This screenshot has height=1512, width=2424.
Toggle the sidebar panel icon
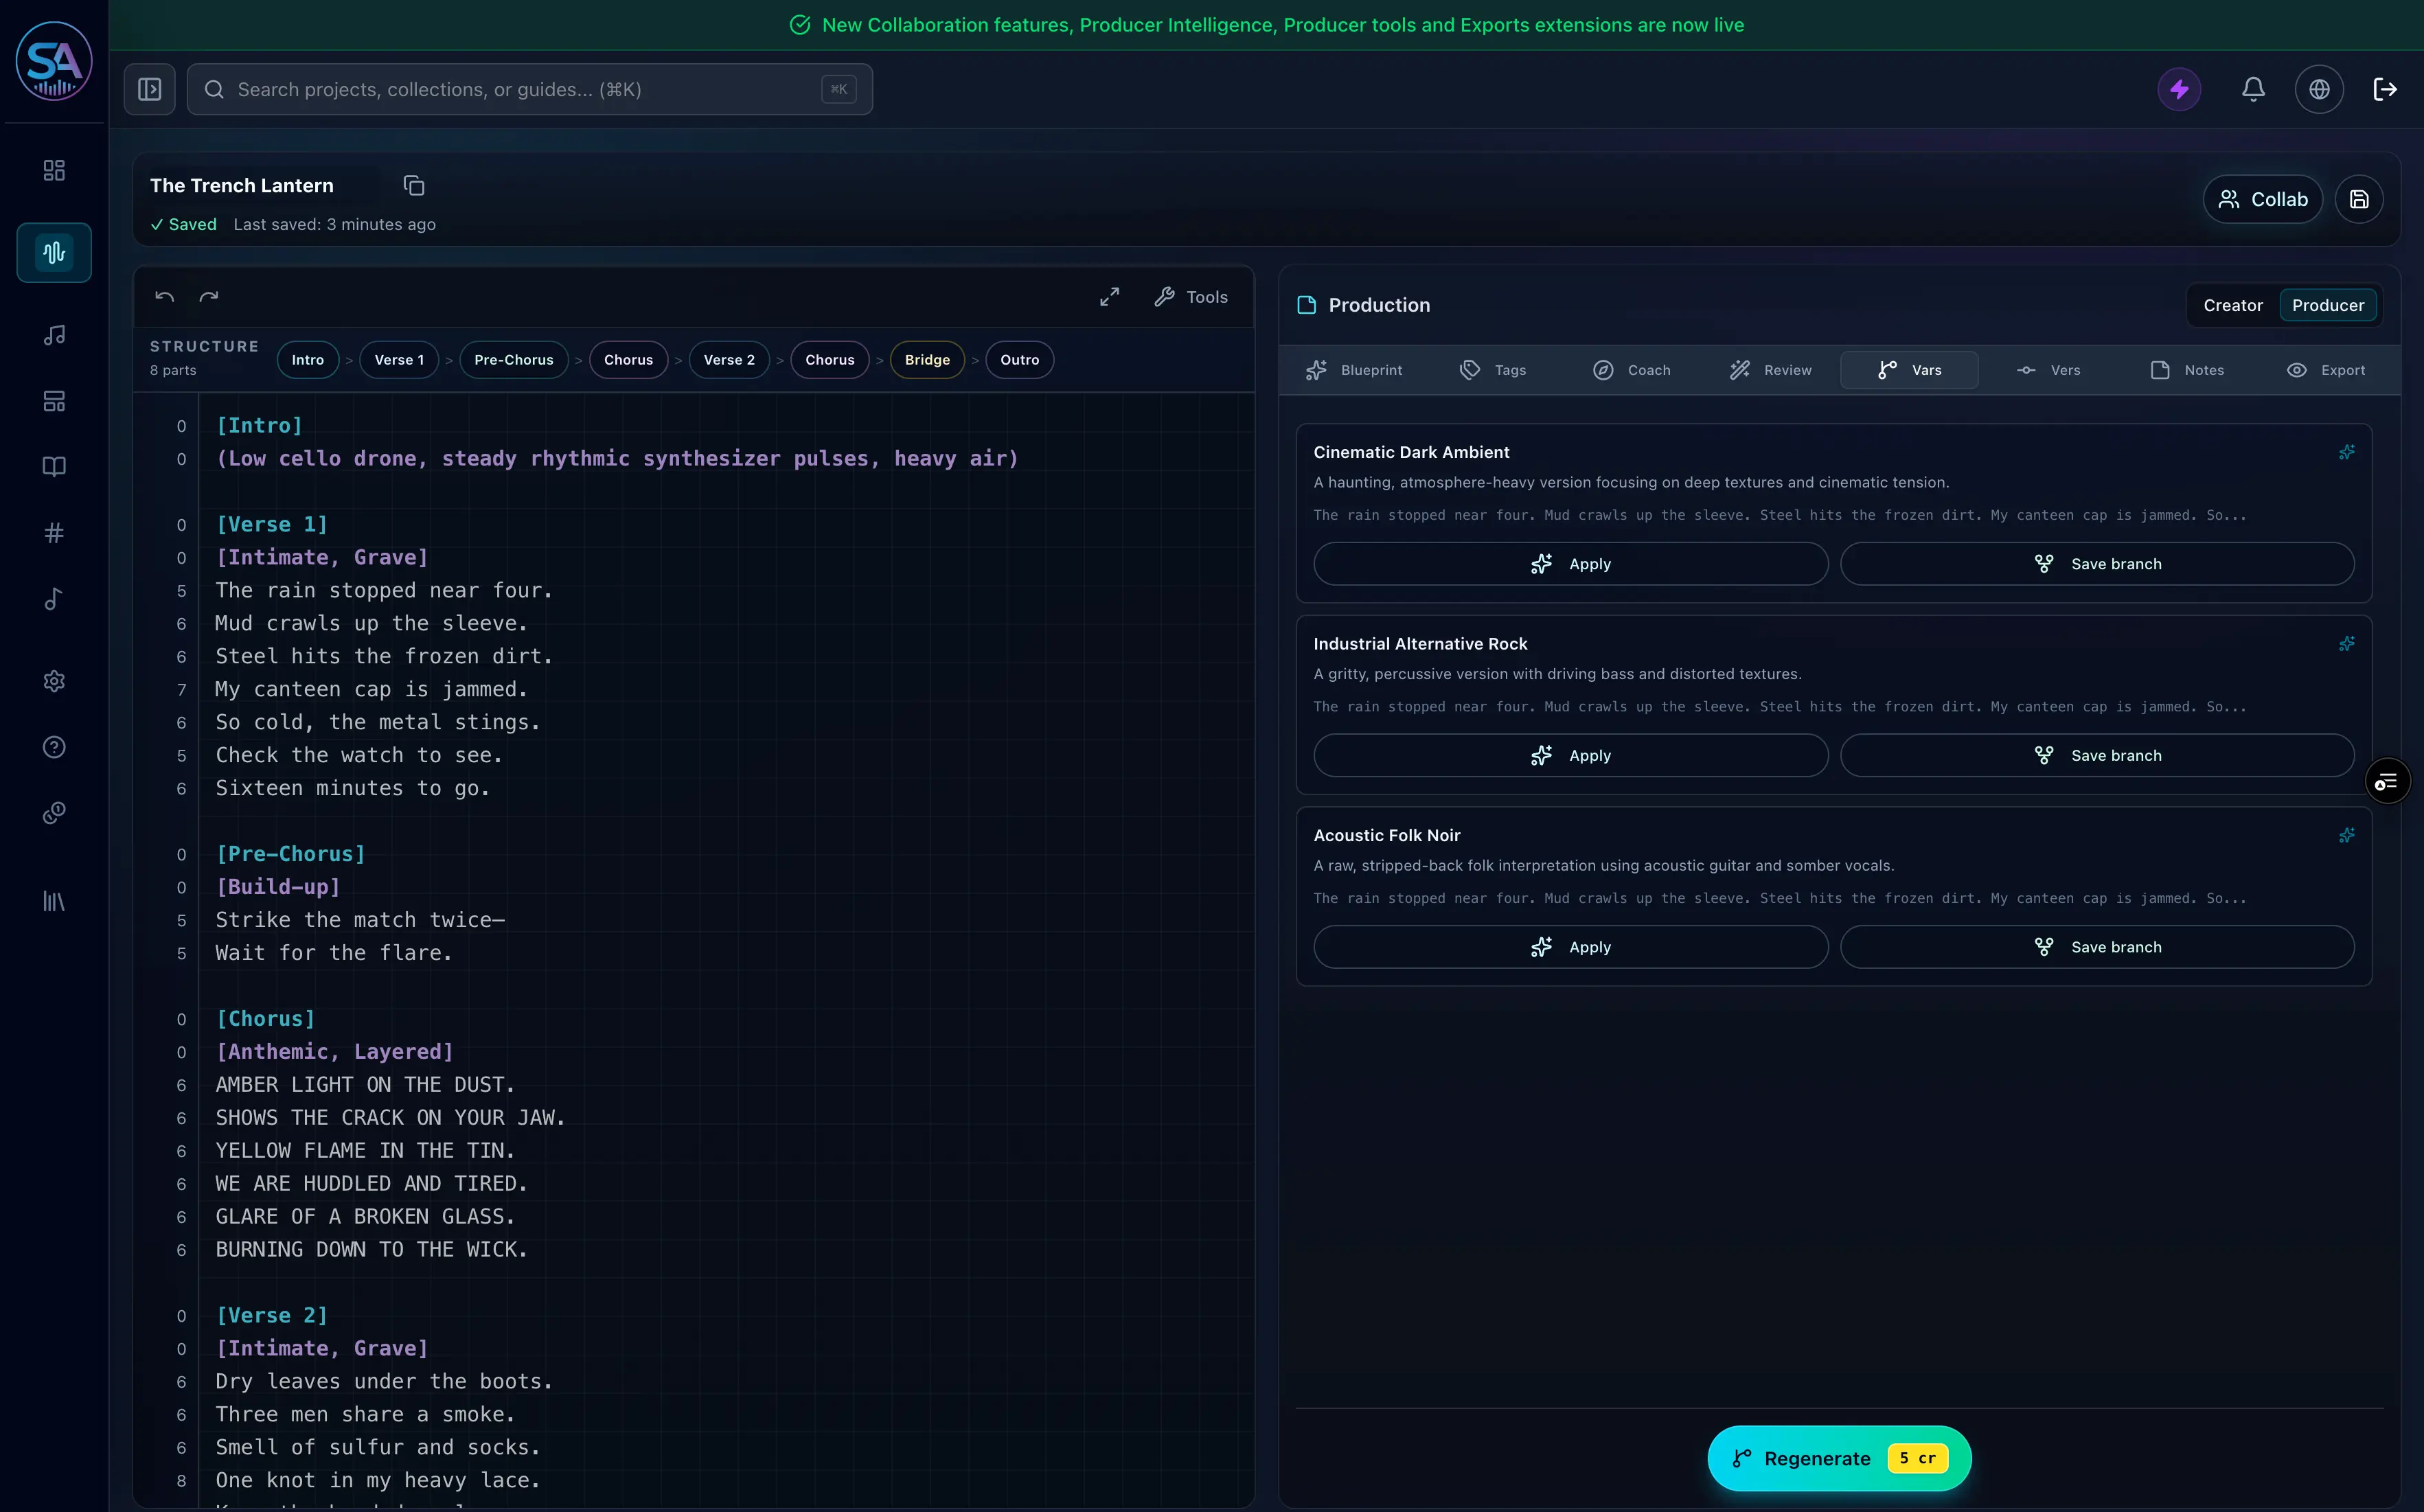tap(150, 90)
